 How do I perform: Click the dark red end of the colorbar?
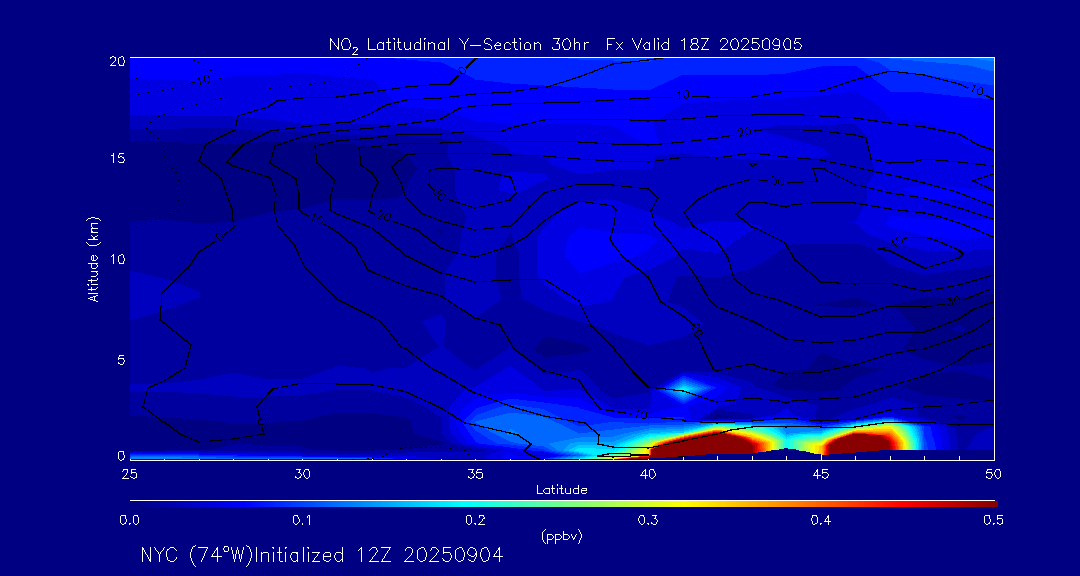pyautogui.click(x=985, y=503)
